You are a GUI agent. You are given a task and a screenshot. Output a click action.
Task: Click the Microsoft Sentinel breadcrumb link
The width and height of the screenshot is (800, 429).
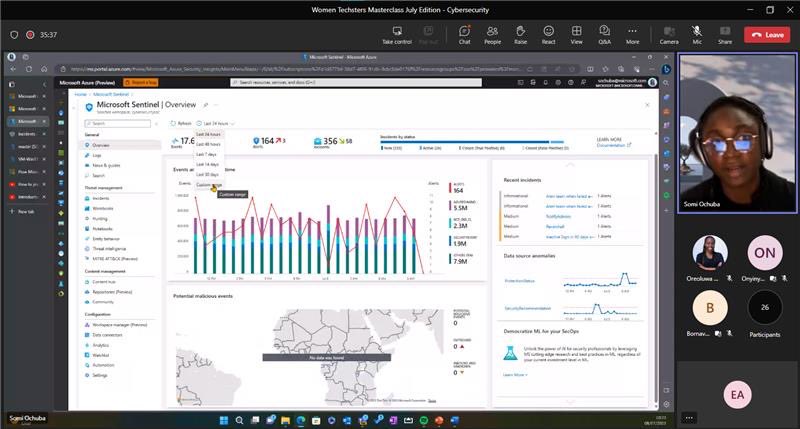click(111, 94)
